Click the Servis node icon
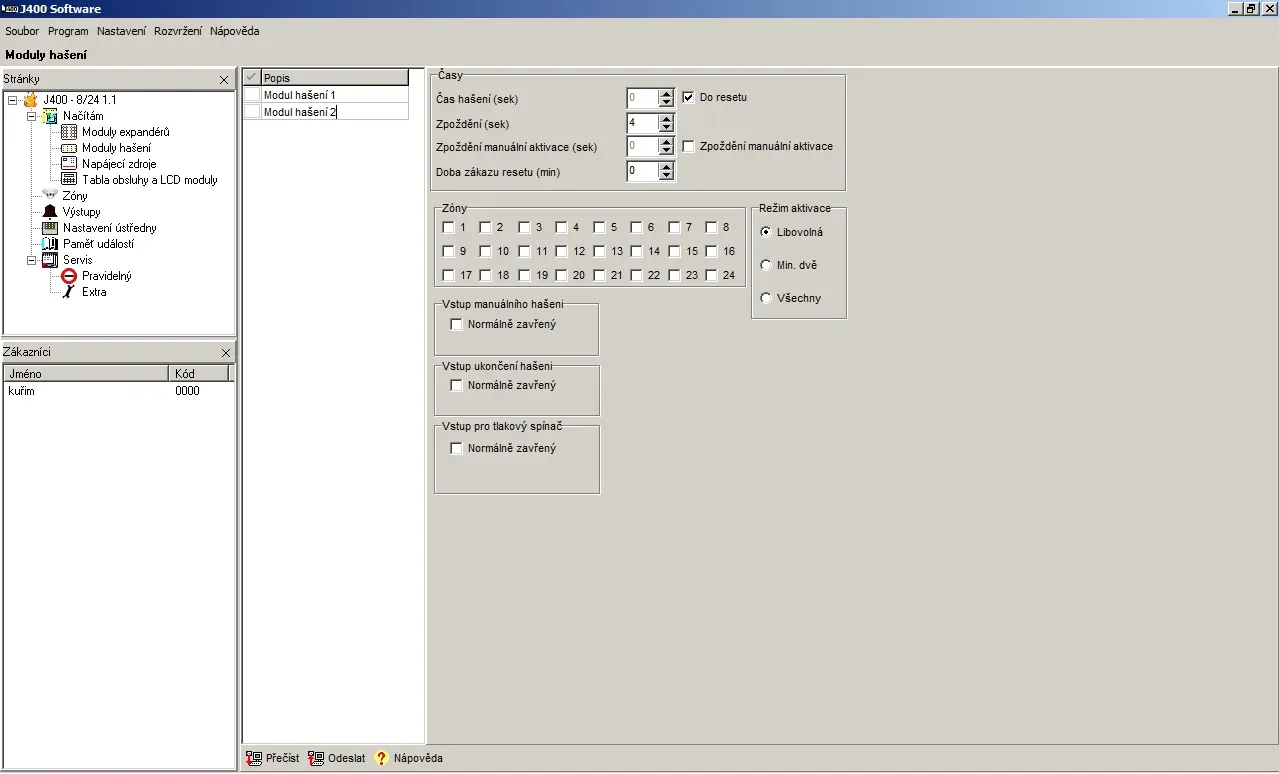1279x774 pixels. pos(50,260)
